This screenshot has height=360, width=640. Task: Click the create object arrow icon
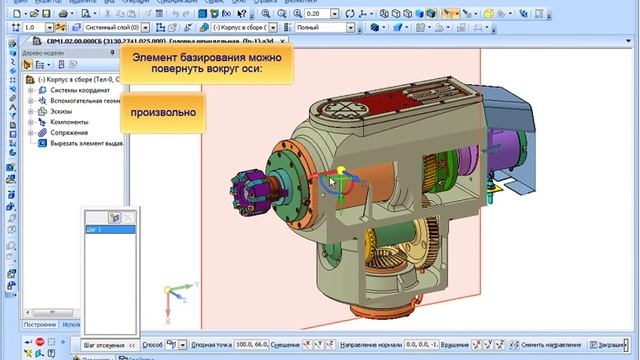(x=28, y=342)
